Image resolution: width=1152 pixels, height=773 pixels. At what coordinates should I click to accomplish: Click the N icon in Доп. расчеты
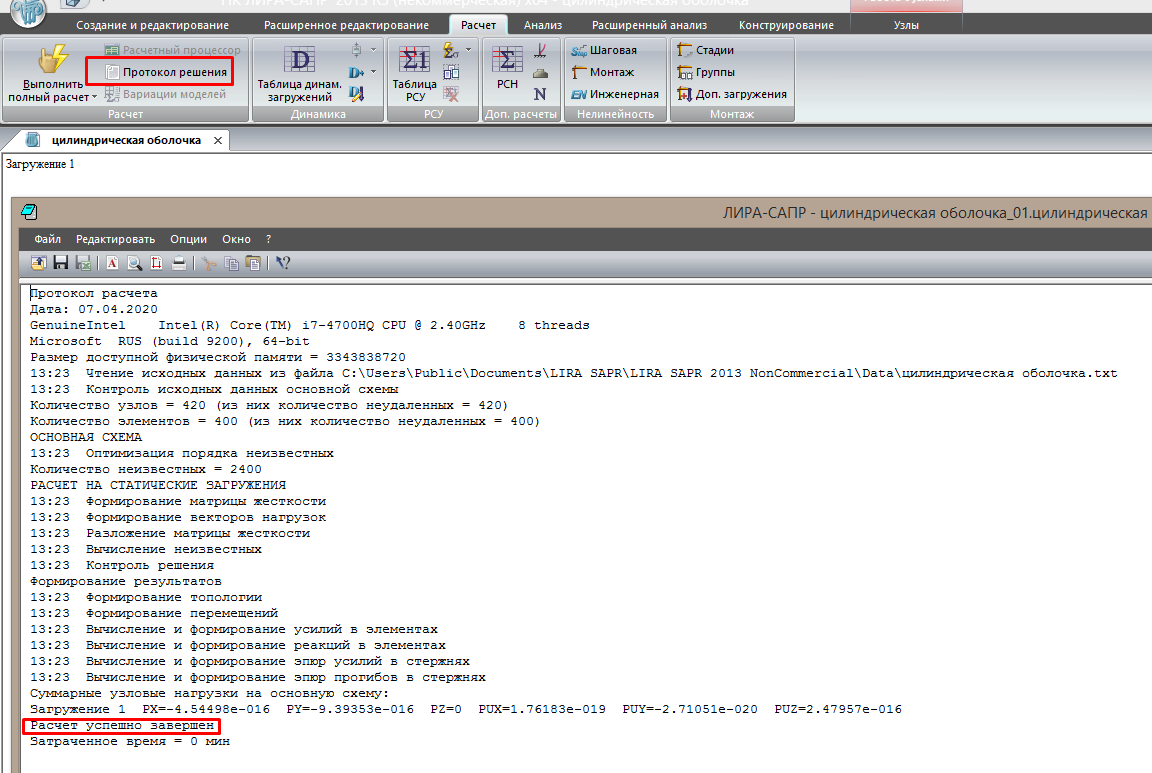(540, 94)
